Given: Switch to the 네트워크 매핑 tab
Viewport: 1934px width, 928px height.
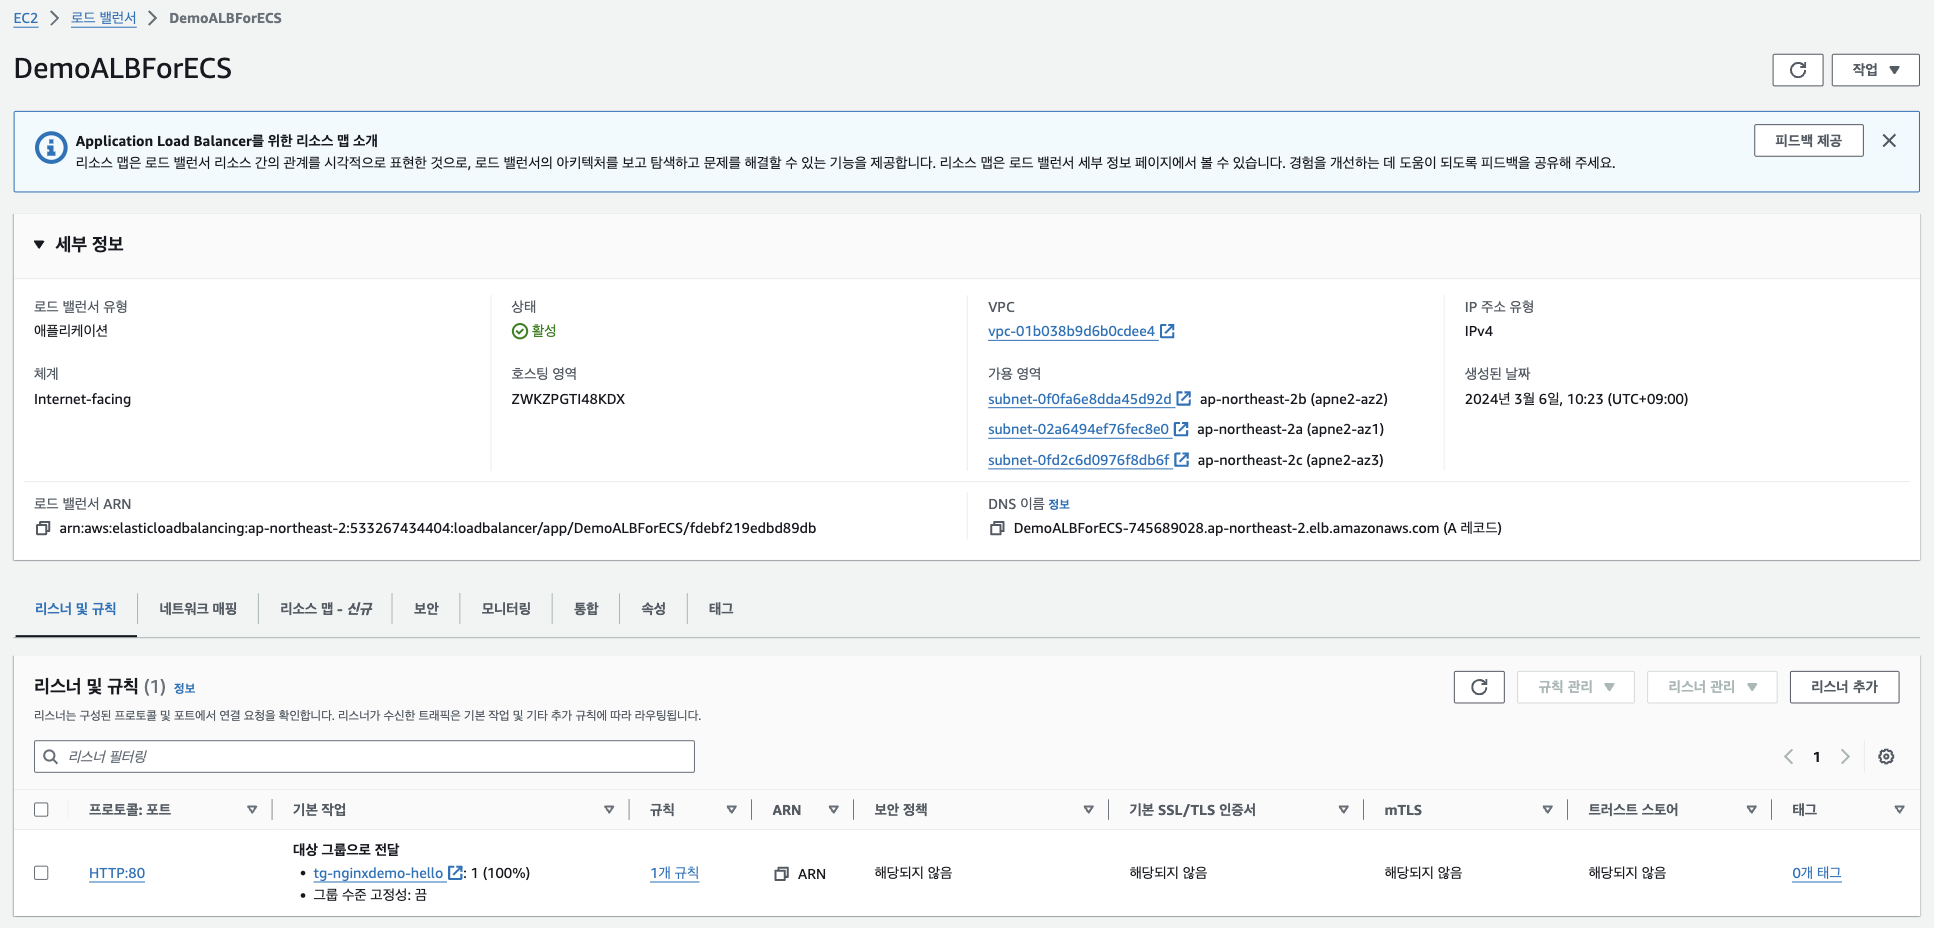Looking at the screenshot, I should 198,608.
